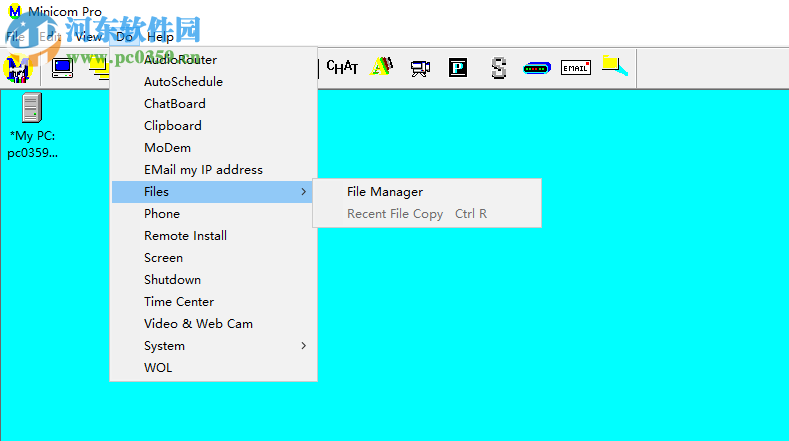789x441 pixels.
Task: Click the S toolbar icon
Action: 499,68
